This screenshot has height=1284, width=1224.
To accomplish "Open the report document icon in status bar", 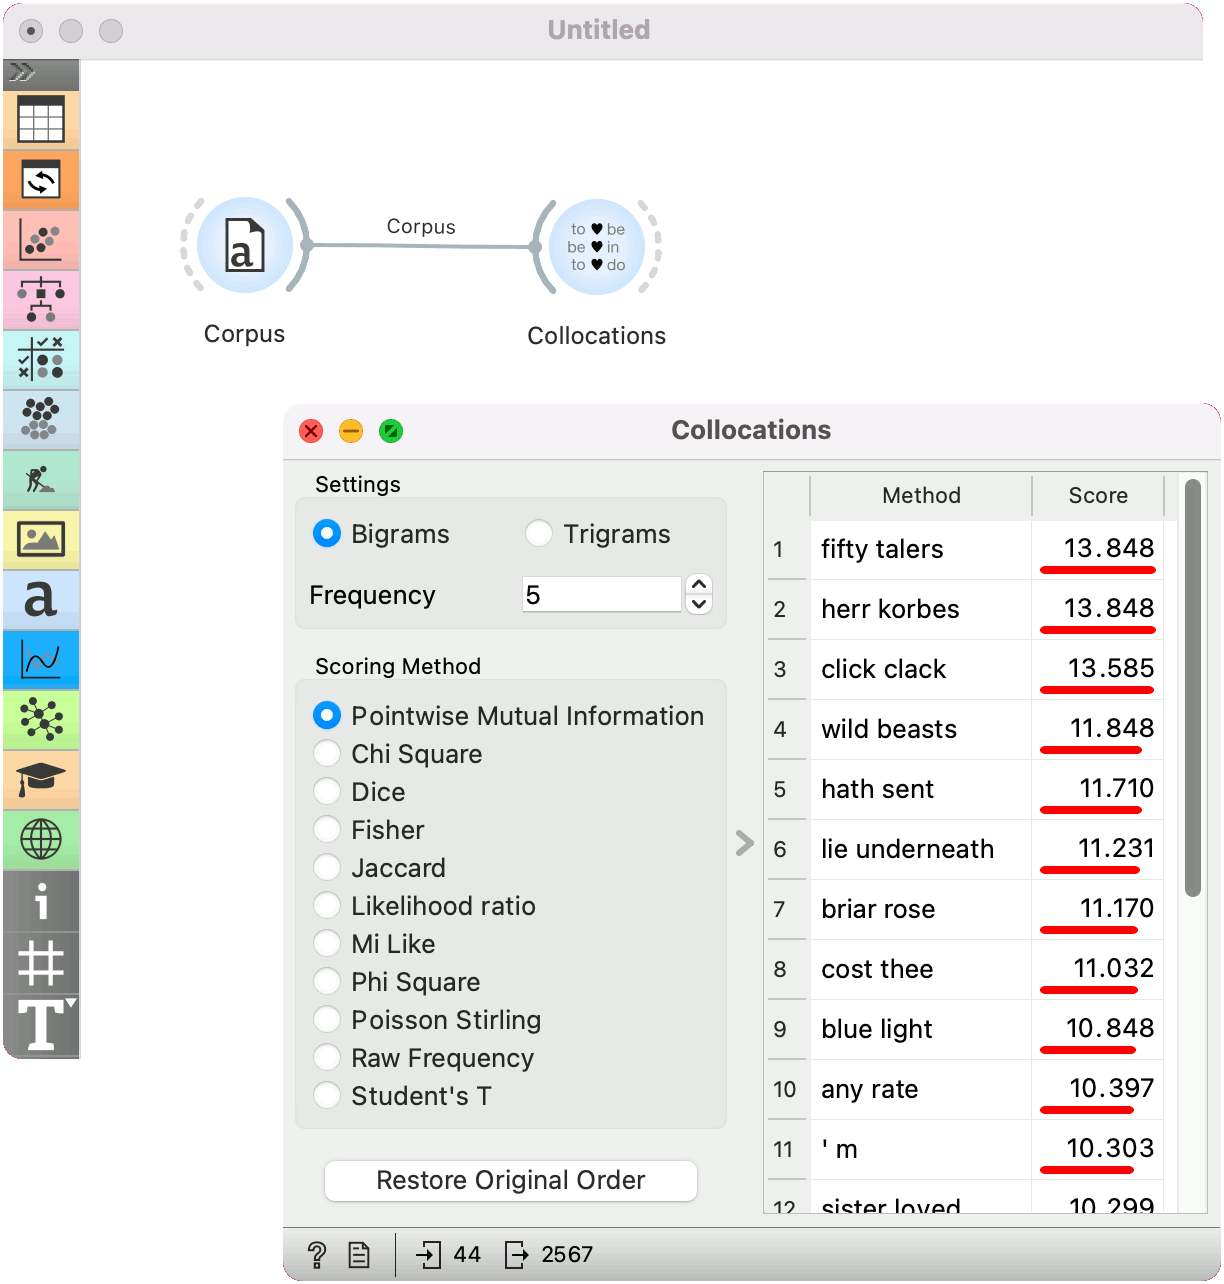I will click(359, 1254).
